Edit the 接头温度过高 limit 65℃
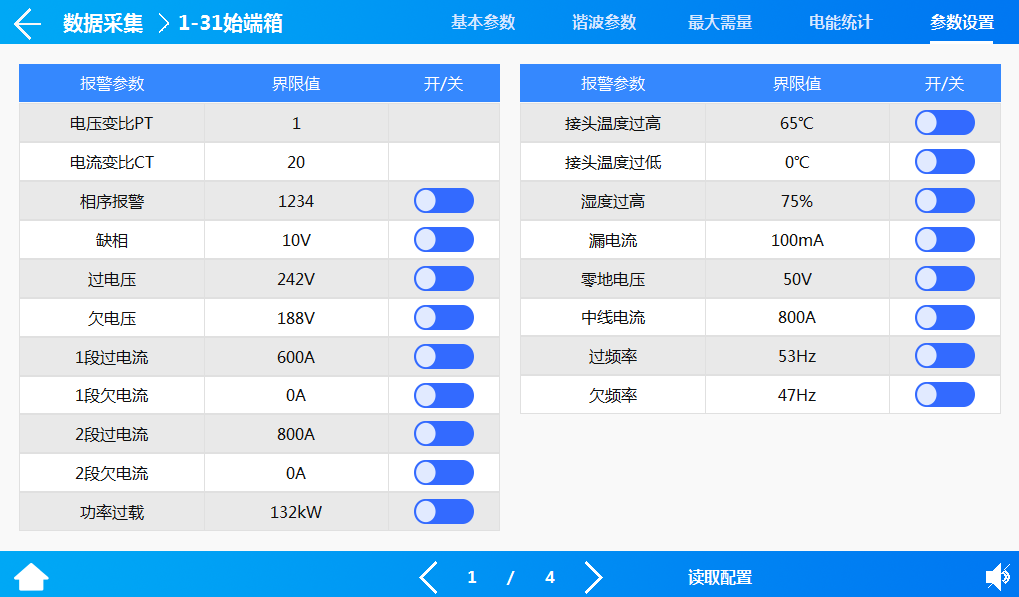 (797, 123)
